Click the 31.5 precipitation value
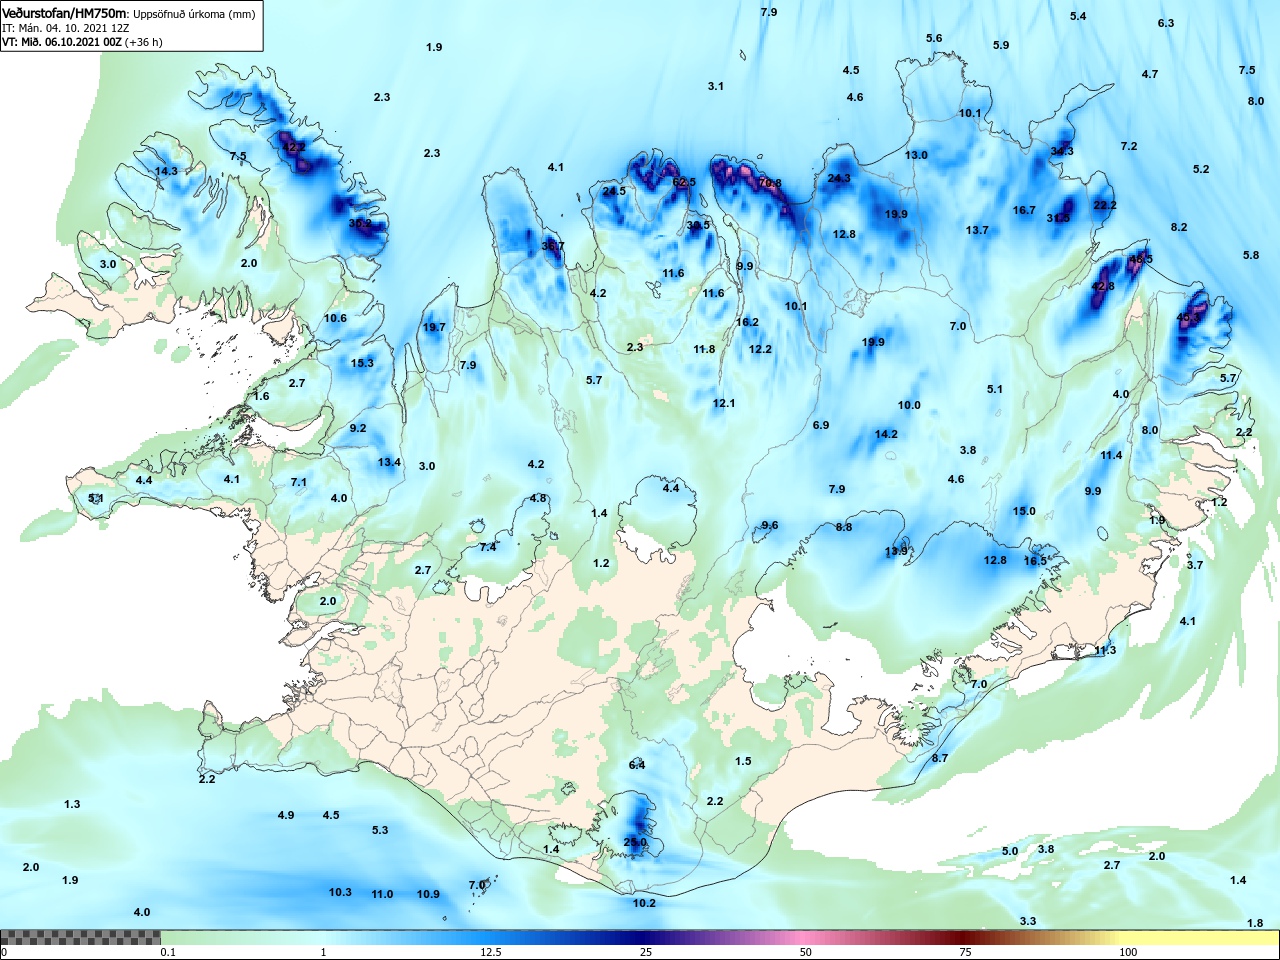The width and height of the screenshot is (1280, 960). pyautogui.click(x=1058, y=218)
